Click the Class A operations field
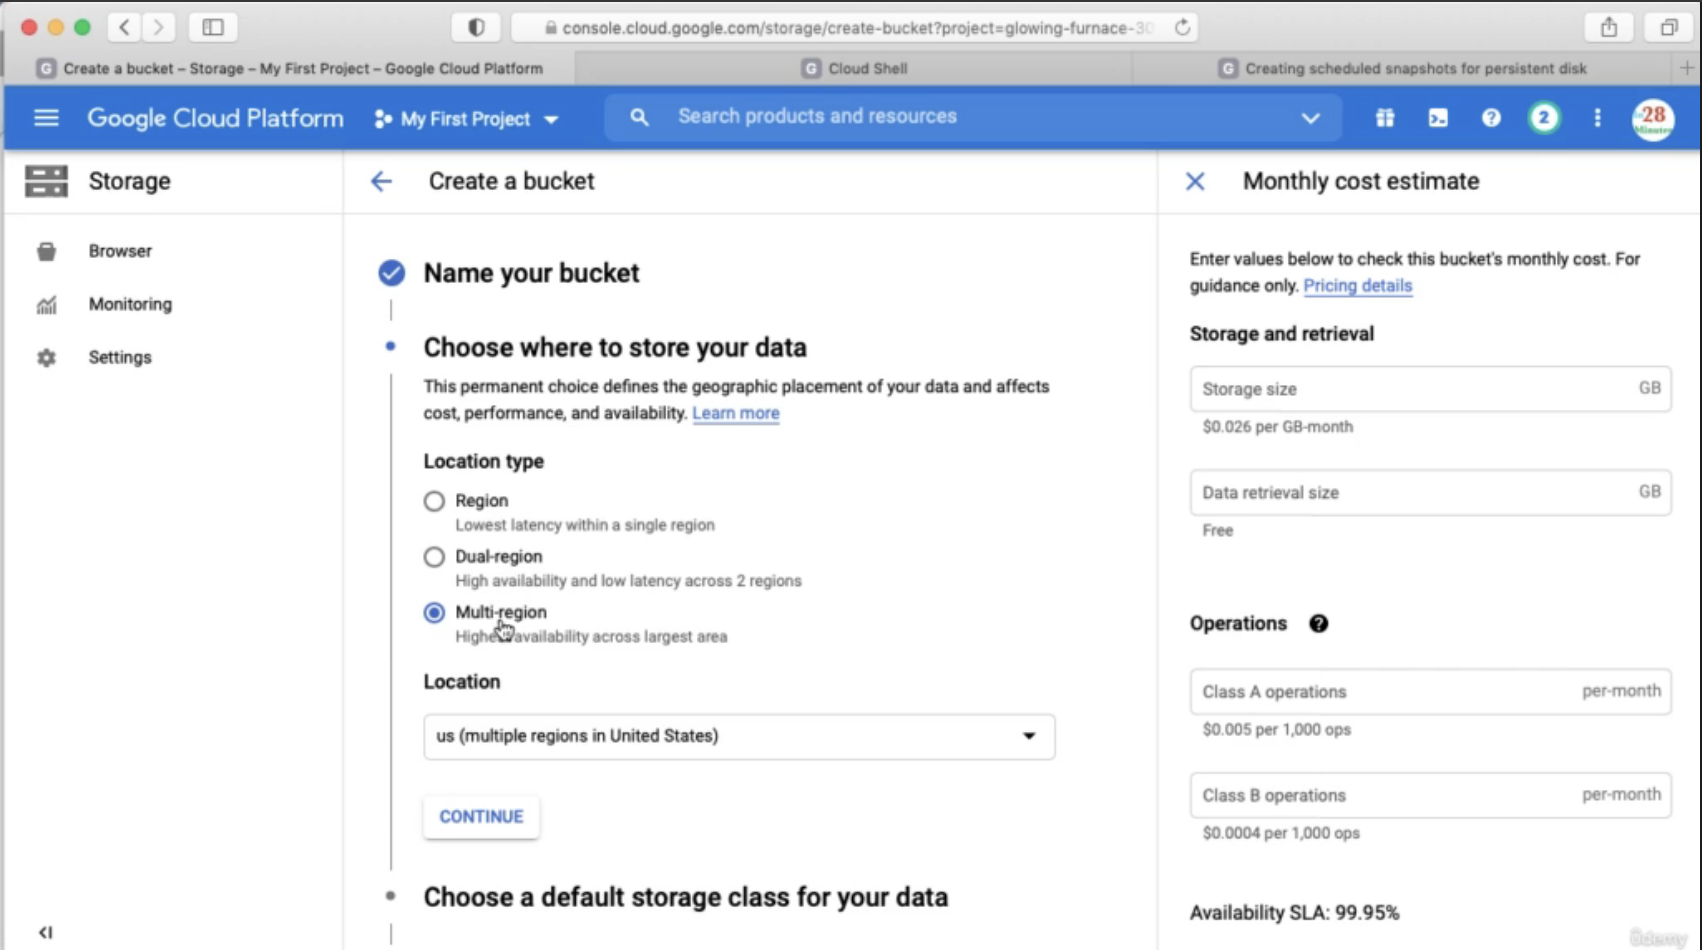Screen dimensions: 1702x950 tap(1430, 691)
